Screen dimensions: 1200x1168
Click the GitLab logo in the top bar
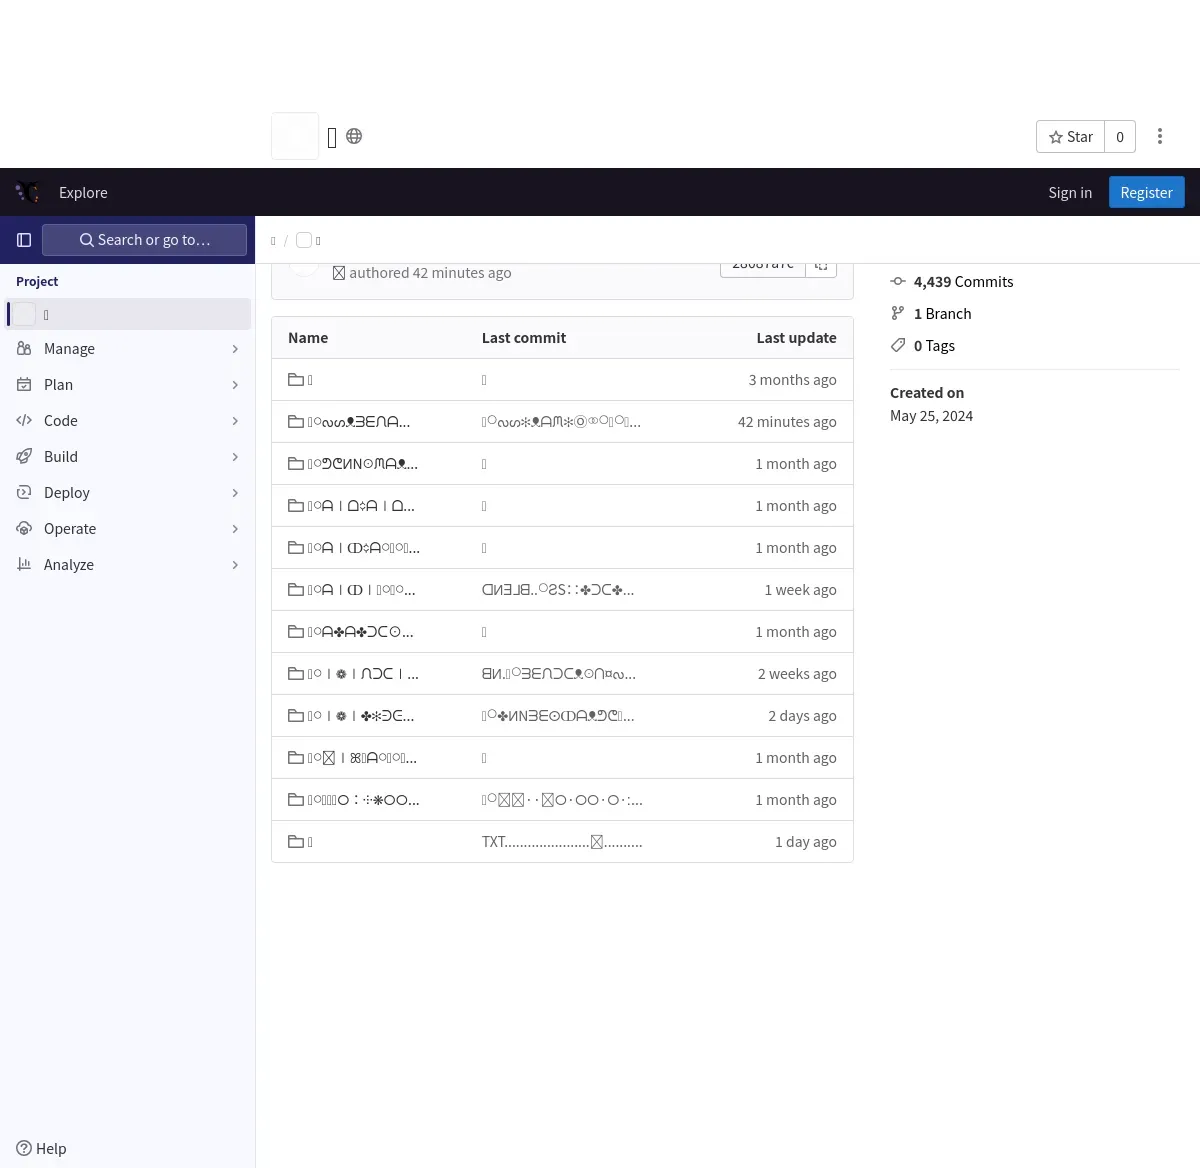click(x=28, y=192)
